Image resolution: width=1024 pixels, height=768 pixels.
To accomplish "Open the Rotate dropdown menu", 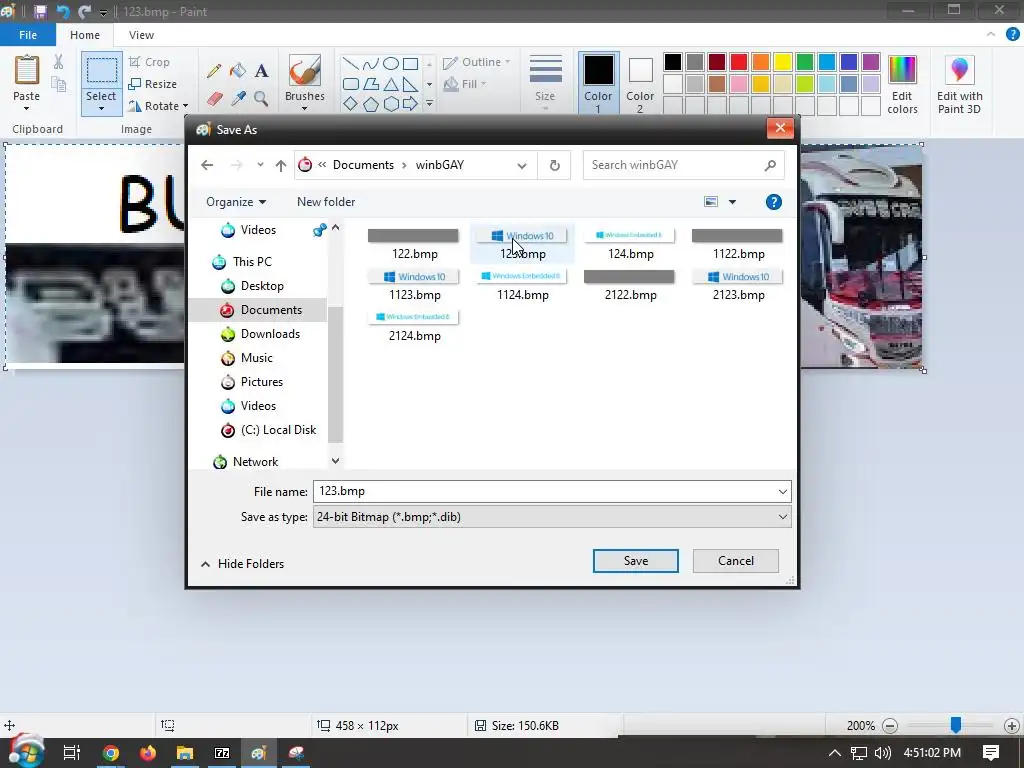I will (x=185, y=106).
